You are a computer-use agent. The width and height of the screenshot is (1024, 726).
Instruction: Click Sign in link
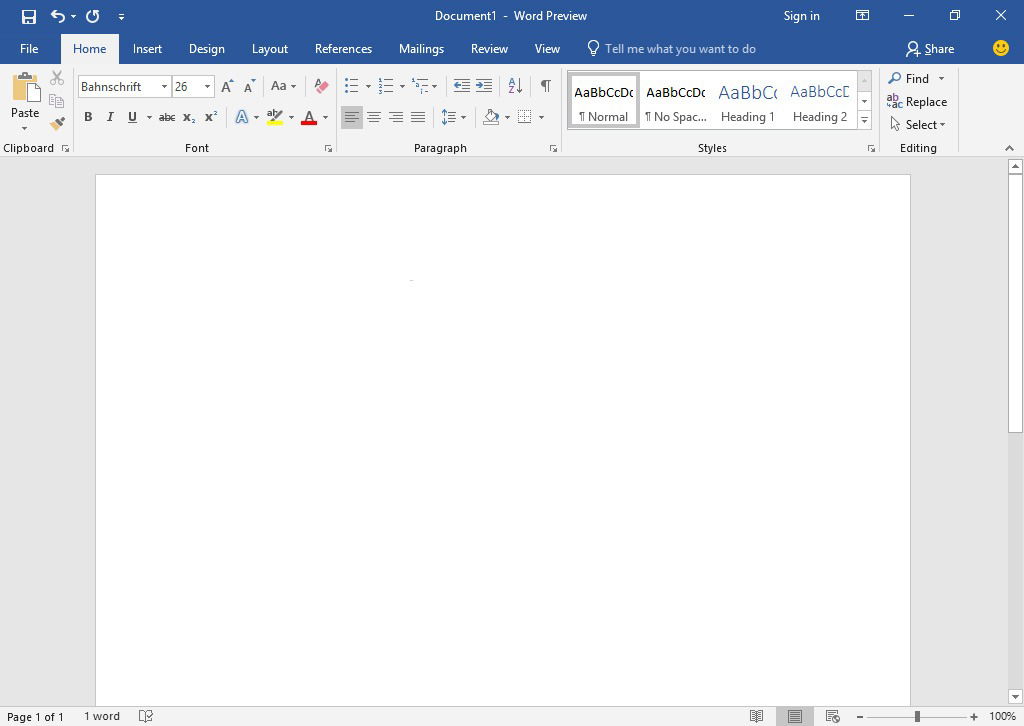801,16
